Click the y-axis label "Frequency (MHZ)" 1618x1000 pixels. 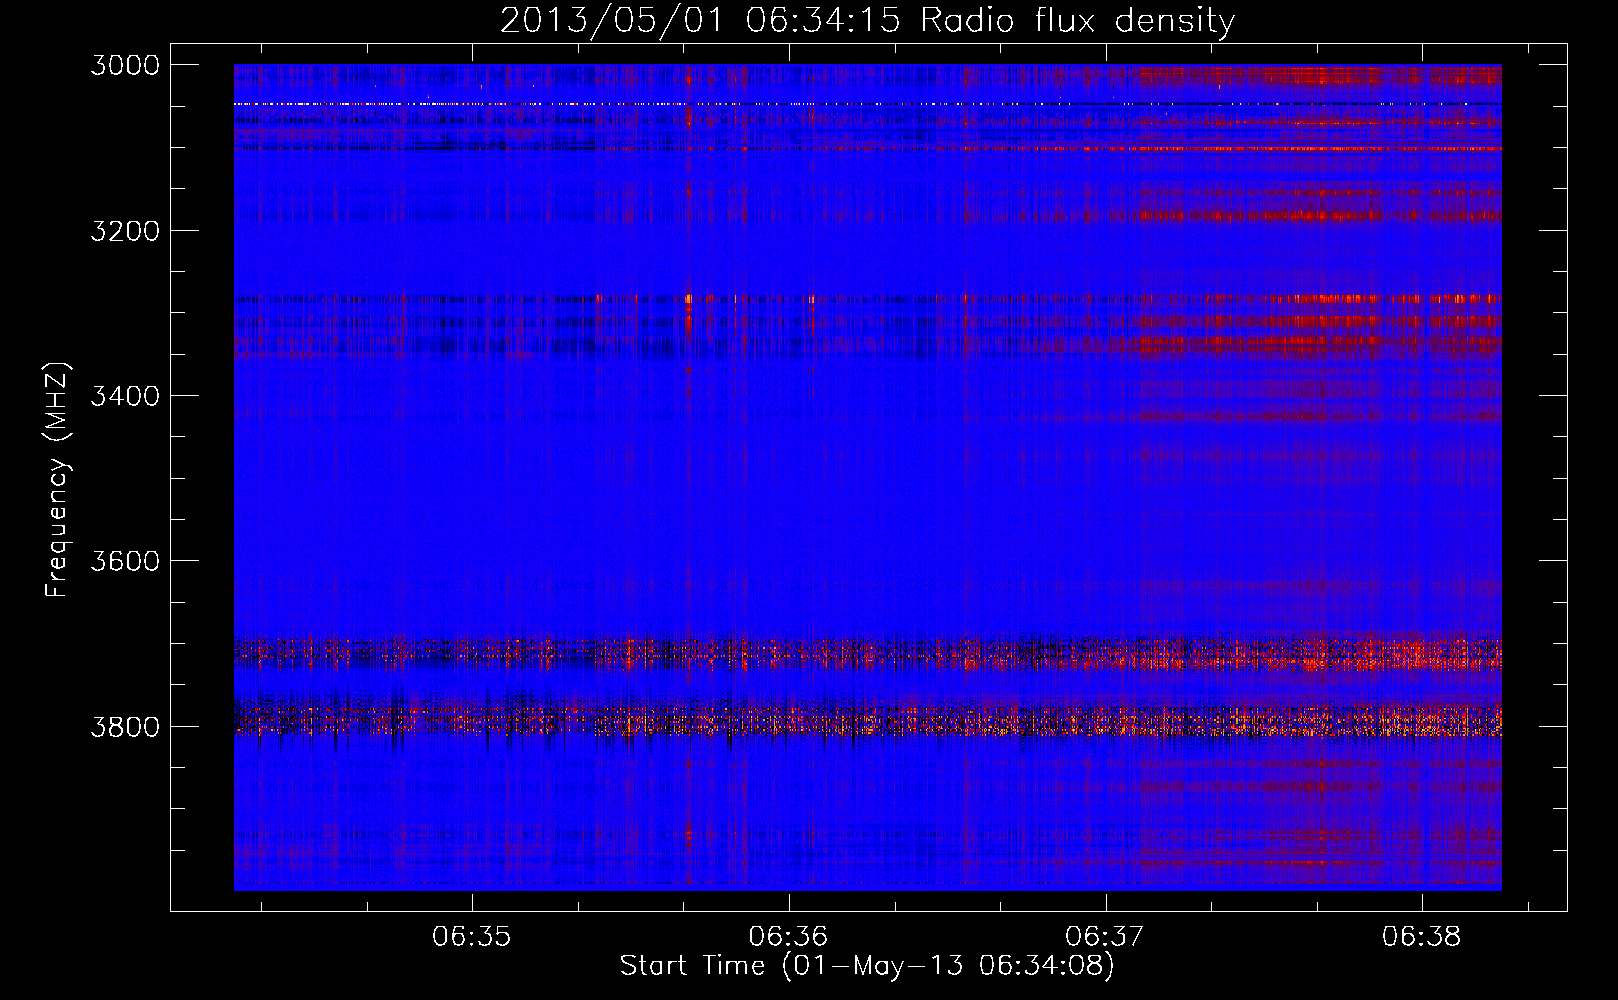(x=57, y=480)
